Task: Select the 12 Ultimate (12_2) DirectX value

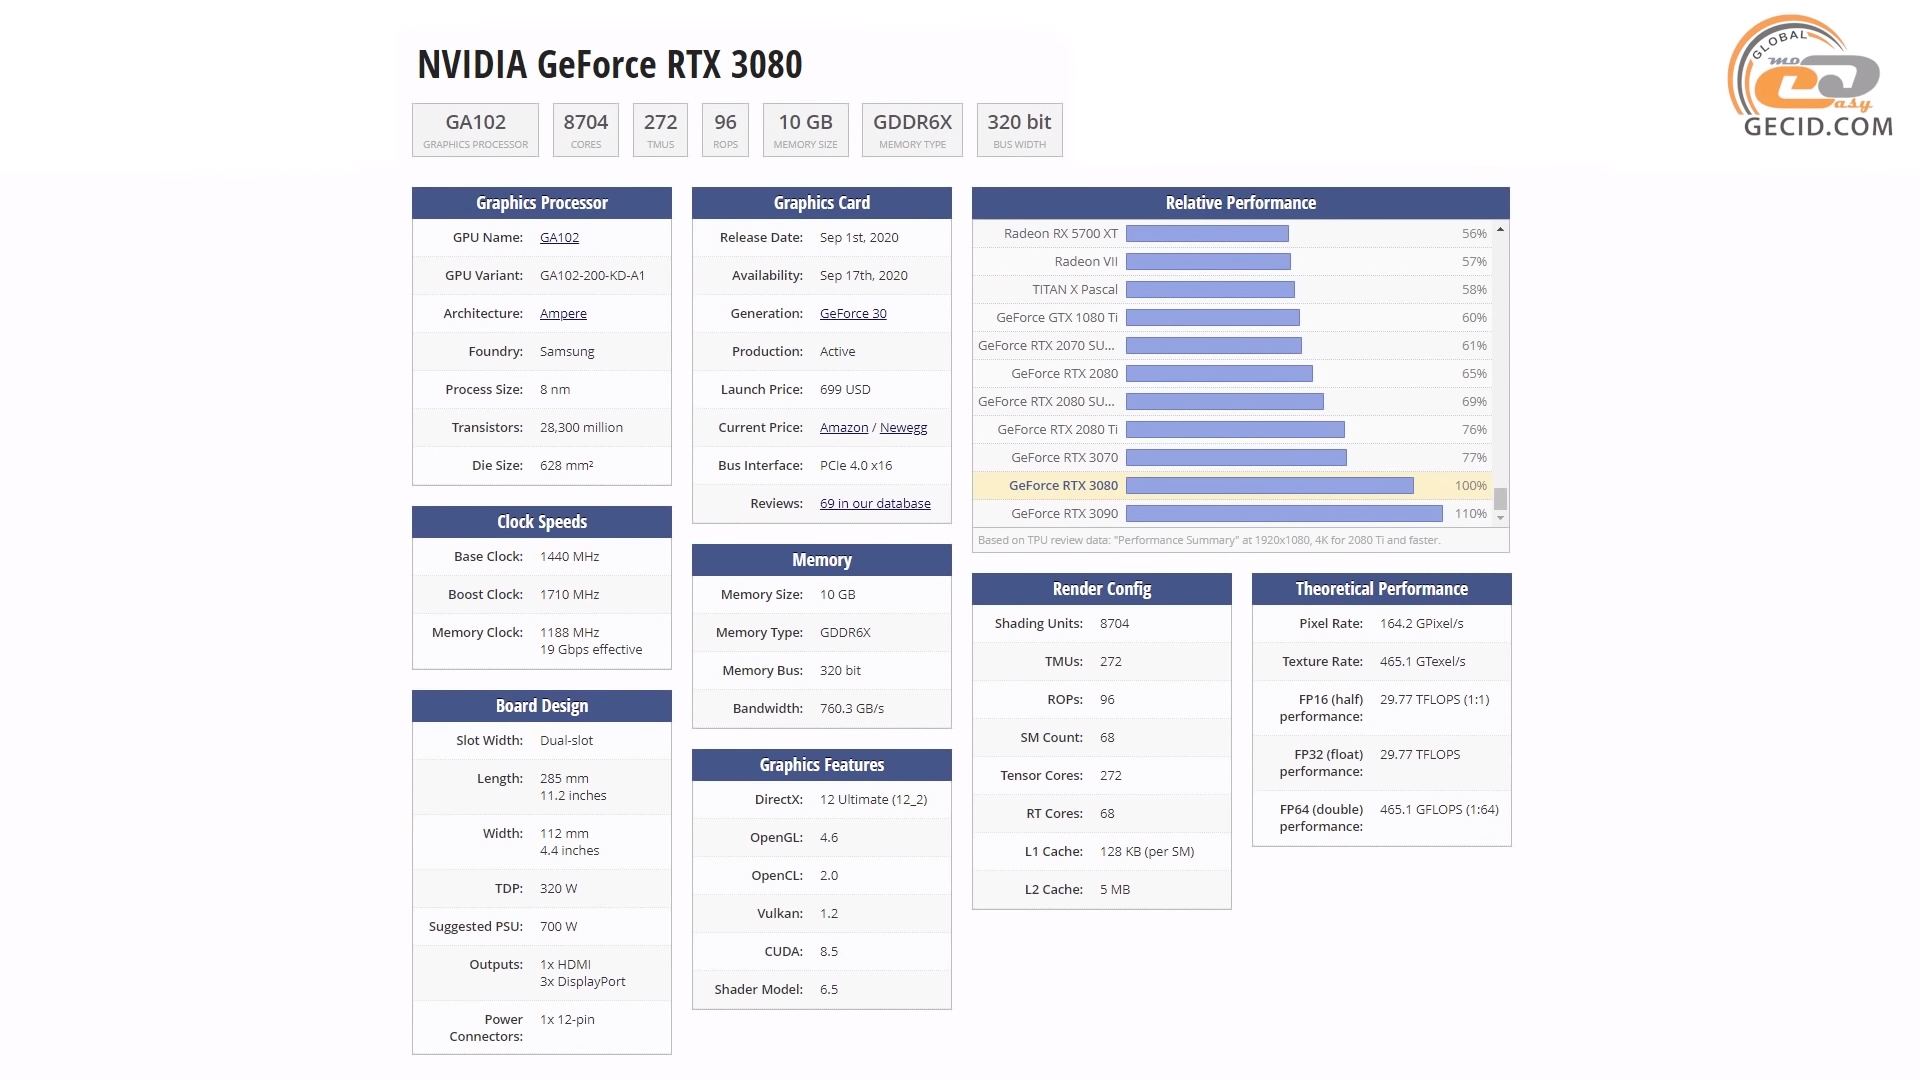Action: (873, 799)
